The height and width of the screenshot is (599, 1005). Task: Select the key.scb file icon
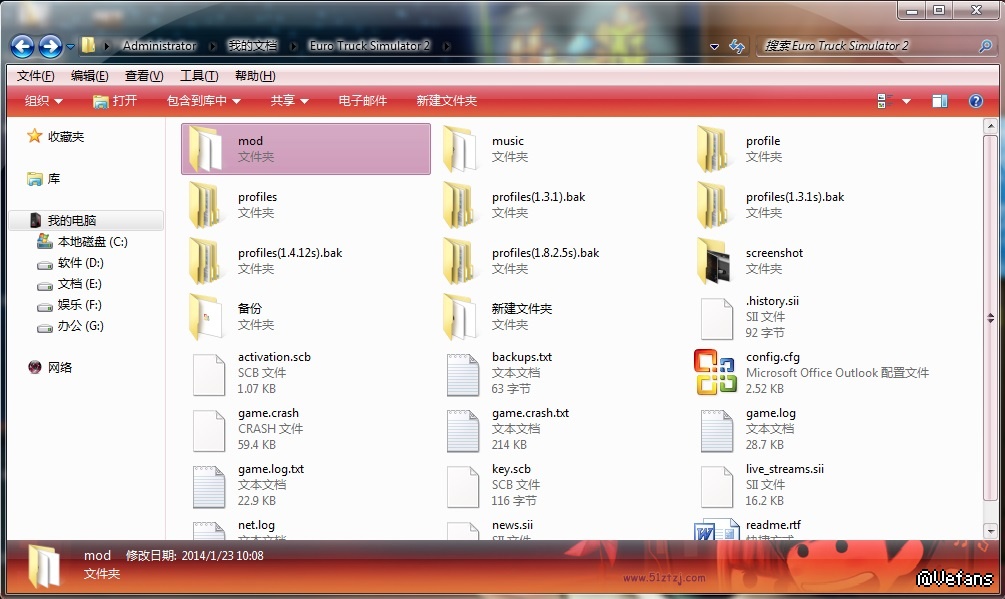coord(463,486)
